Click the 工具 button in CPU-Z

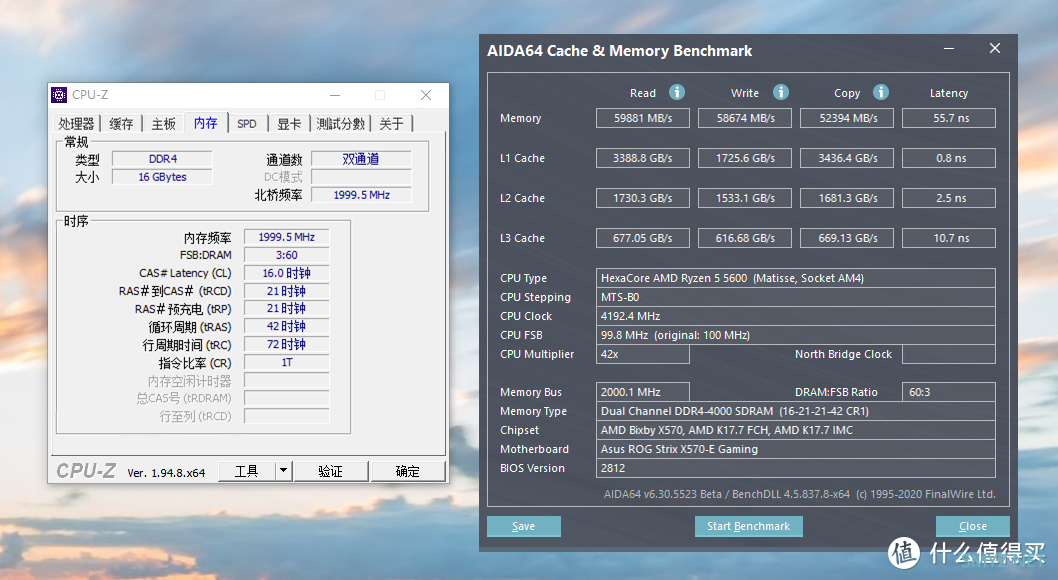point(246,471)
